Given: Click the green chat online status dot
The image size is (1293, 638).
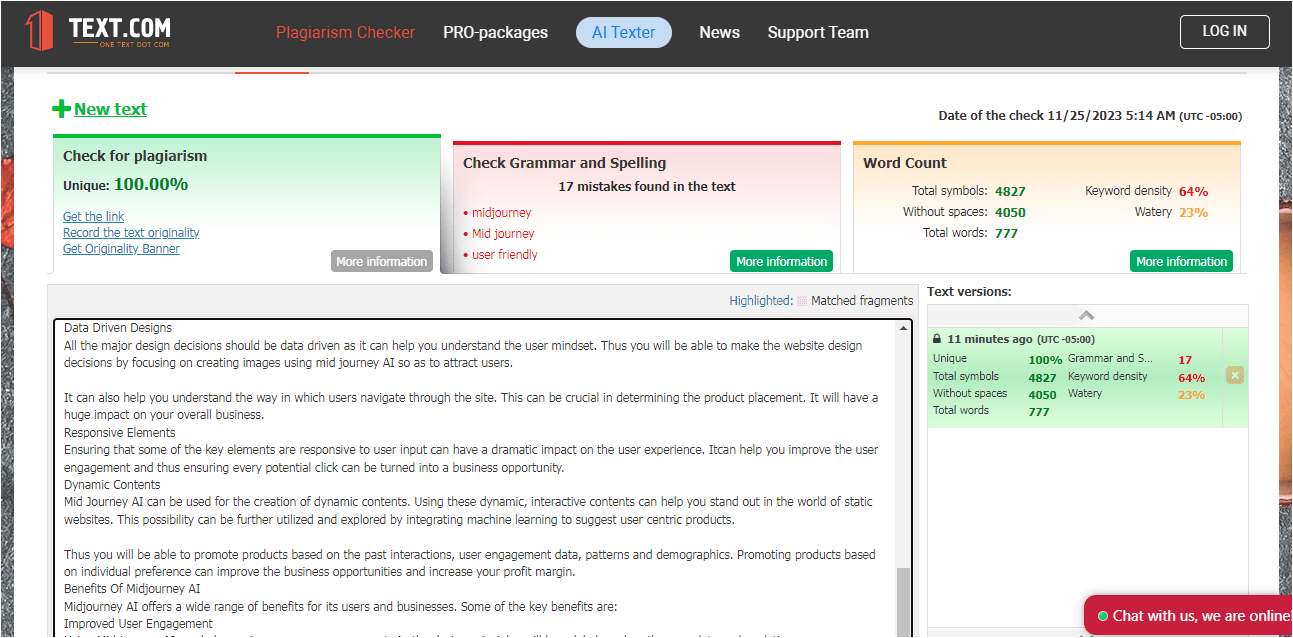Looking at the screenshot, I should point(1103,616).
